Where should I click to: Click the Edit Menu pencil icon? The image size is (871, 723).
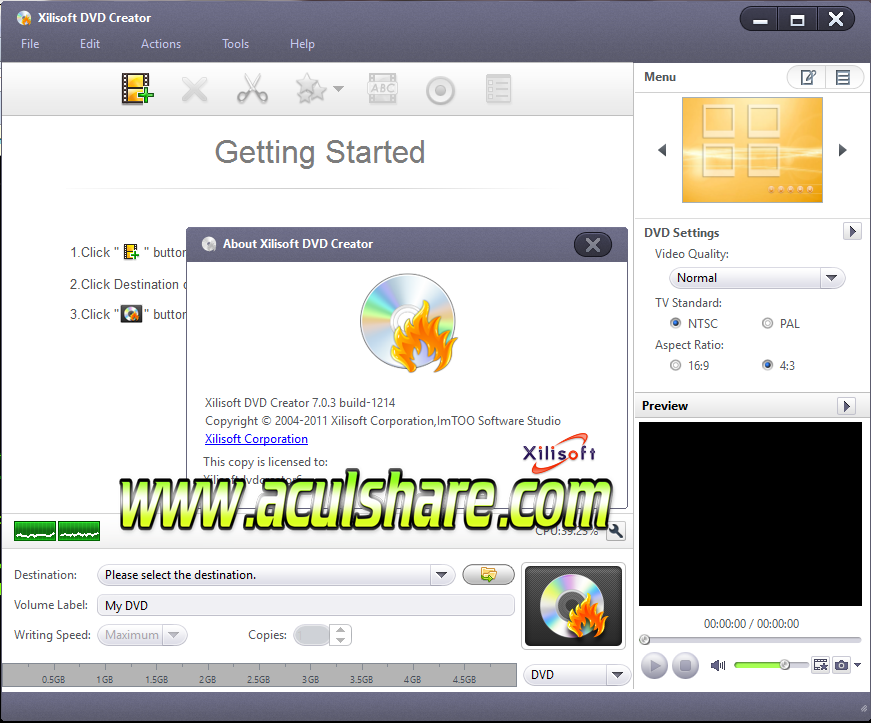(807, 77)
